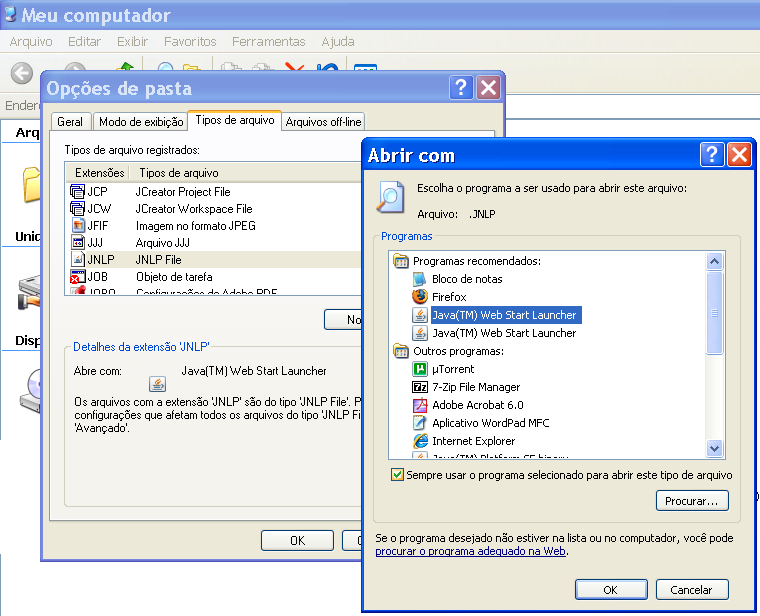The width and height of the screenshot is (760, 616).
Task: Select the Bloco de notas program icon
Action: pos(419,279)
